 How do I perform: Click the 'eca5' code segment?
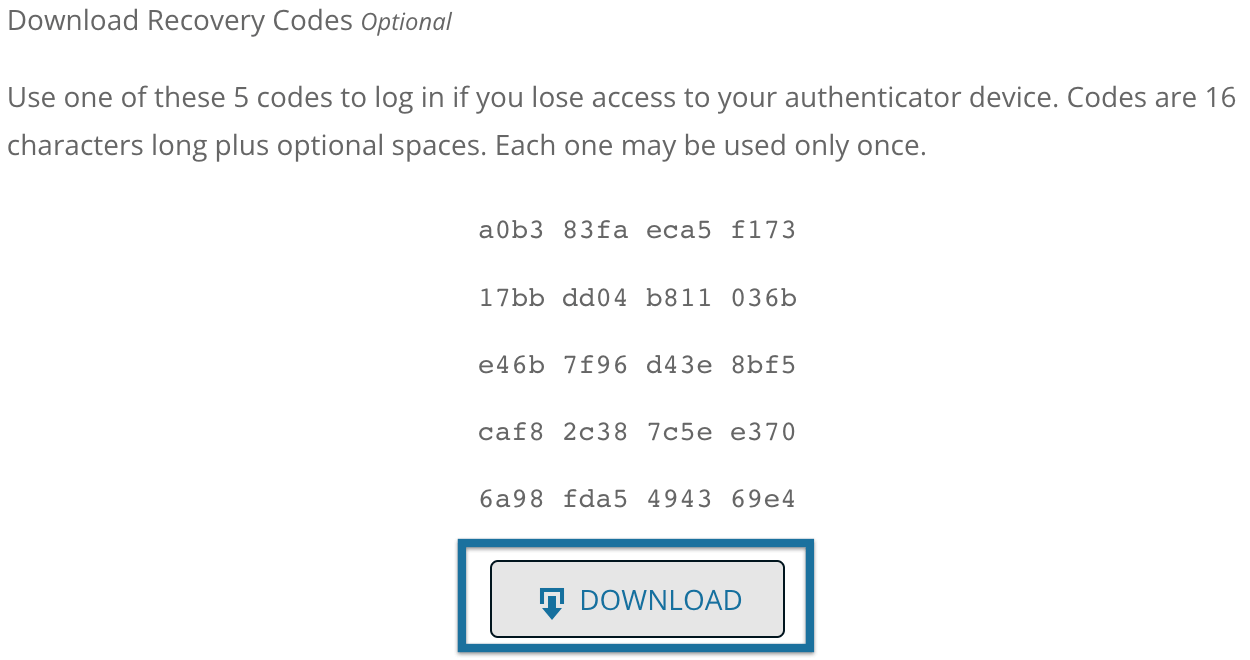[x=679, y=230]
